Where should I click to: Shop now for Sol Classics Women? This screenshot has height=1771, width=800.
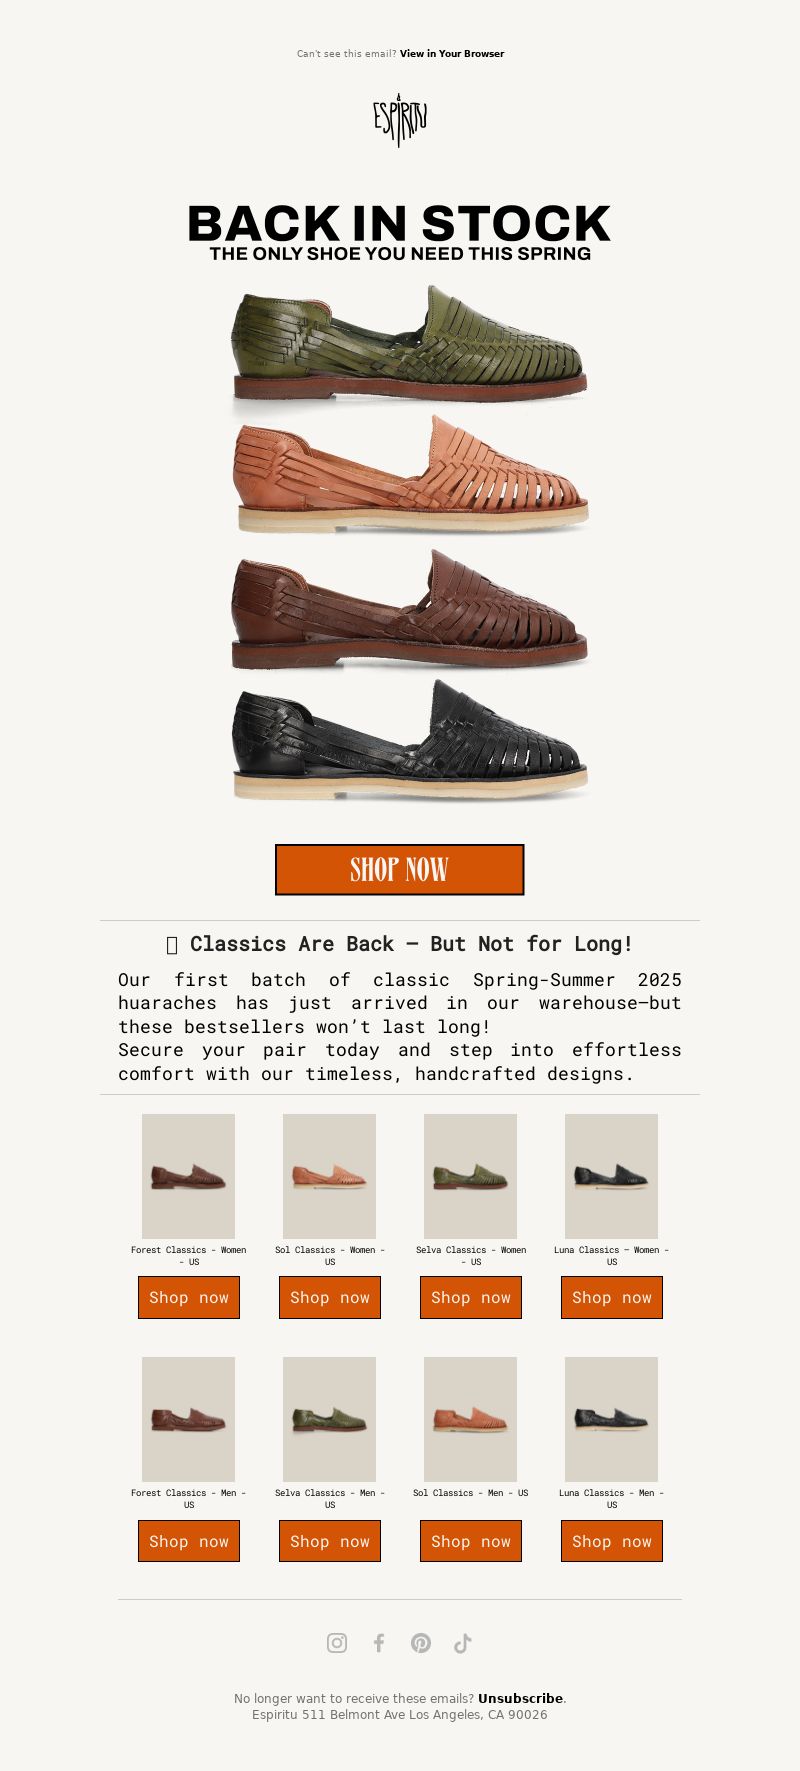[x=330, y=1297]
